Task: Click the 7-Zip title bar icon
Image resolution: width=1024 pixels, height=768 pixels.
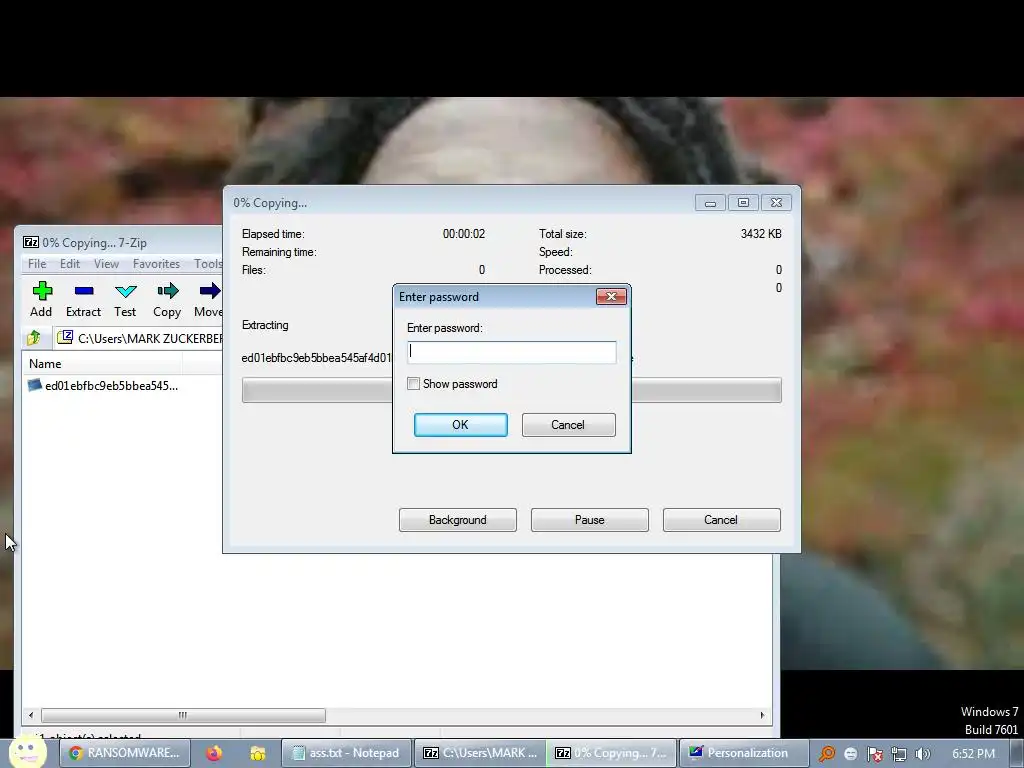Action: [x=31, y=242]
